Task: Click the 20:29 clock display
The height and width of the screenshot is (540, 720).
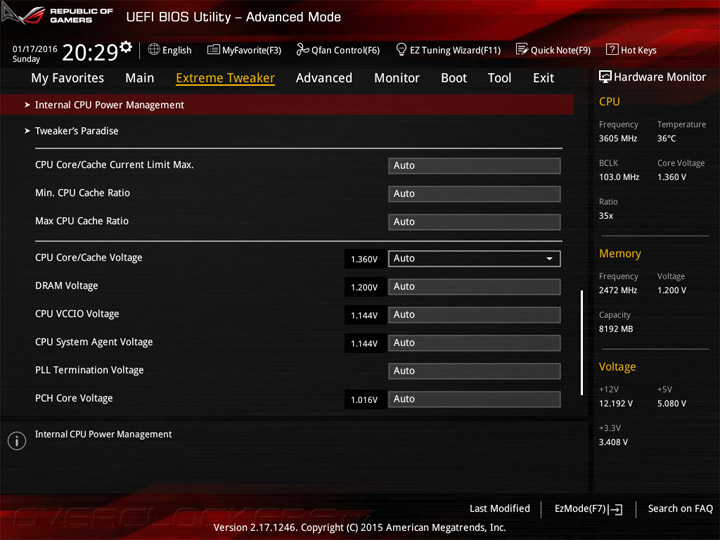Action: 90,52
